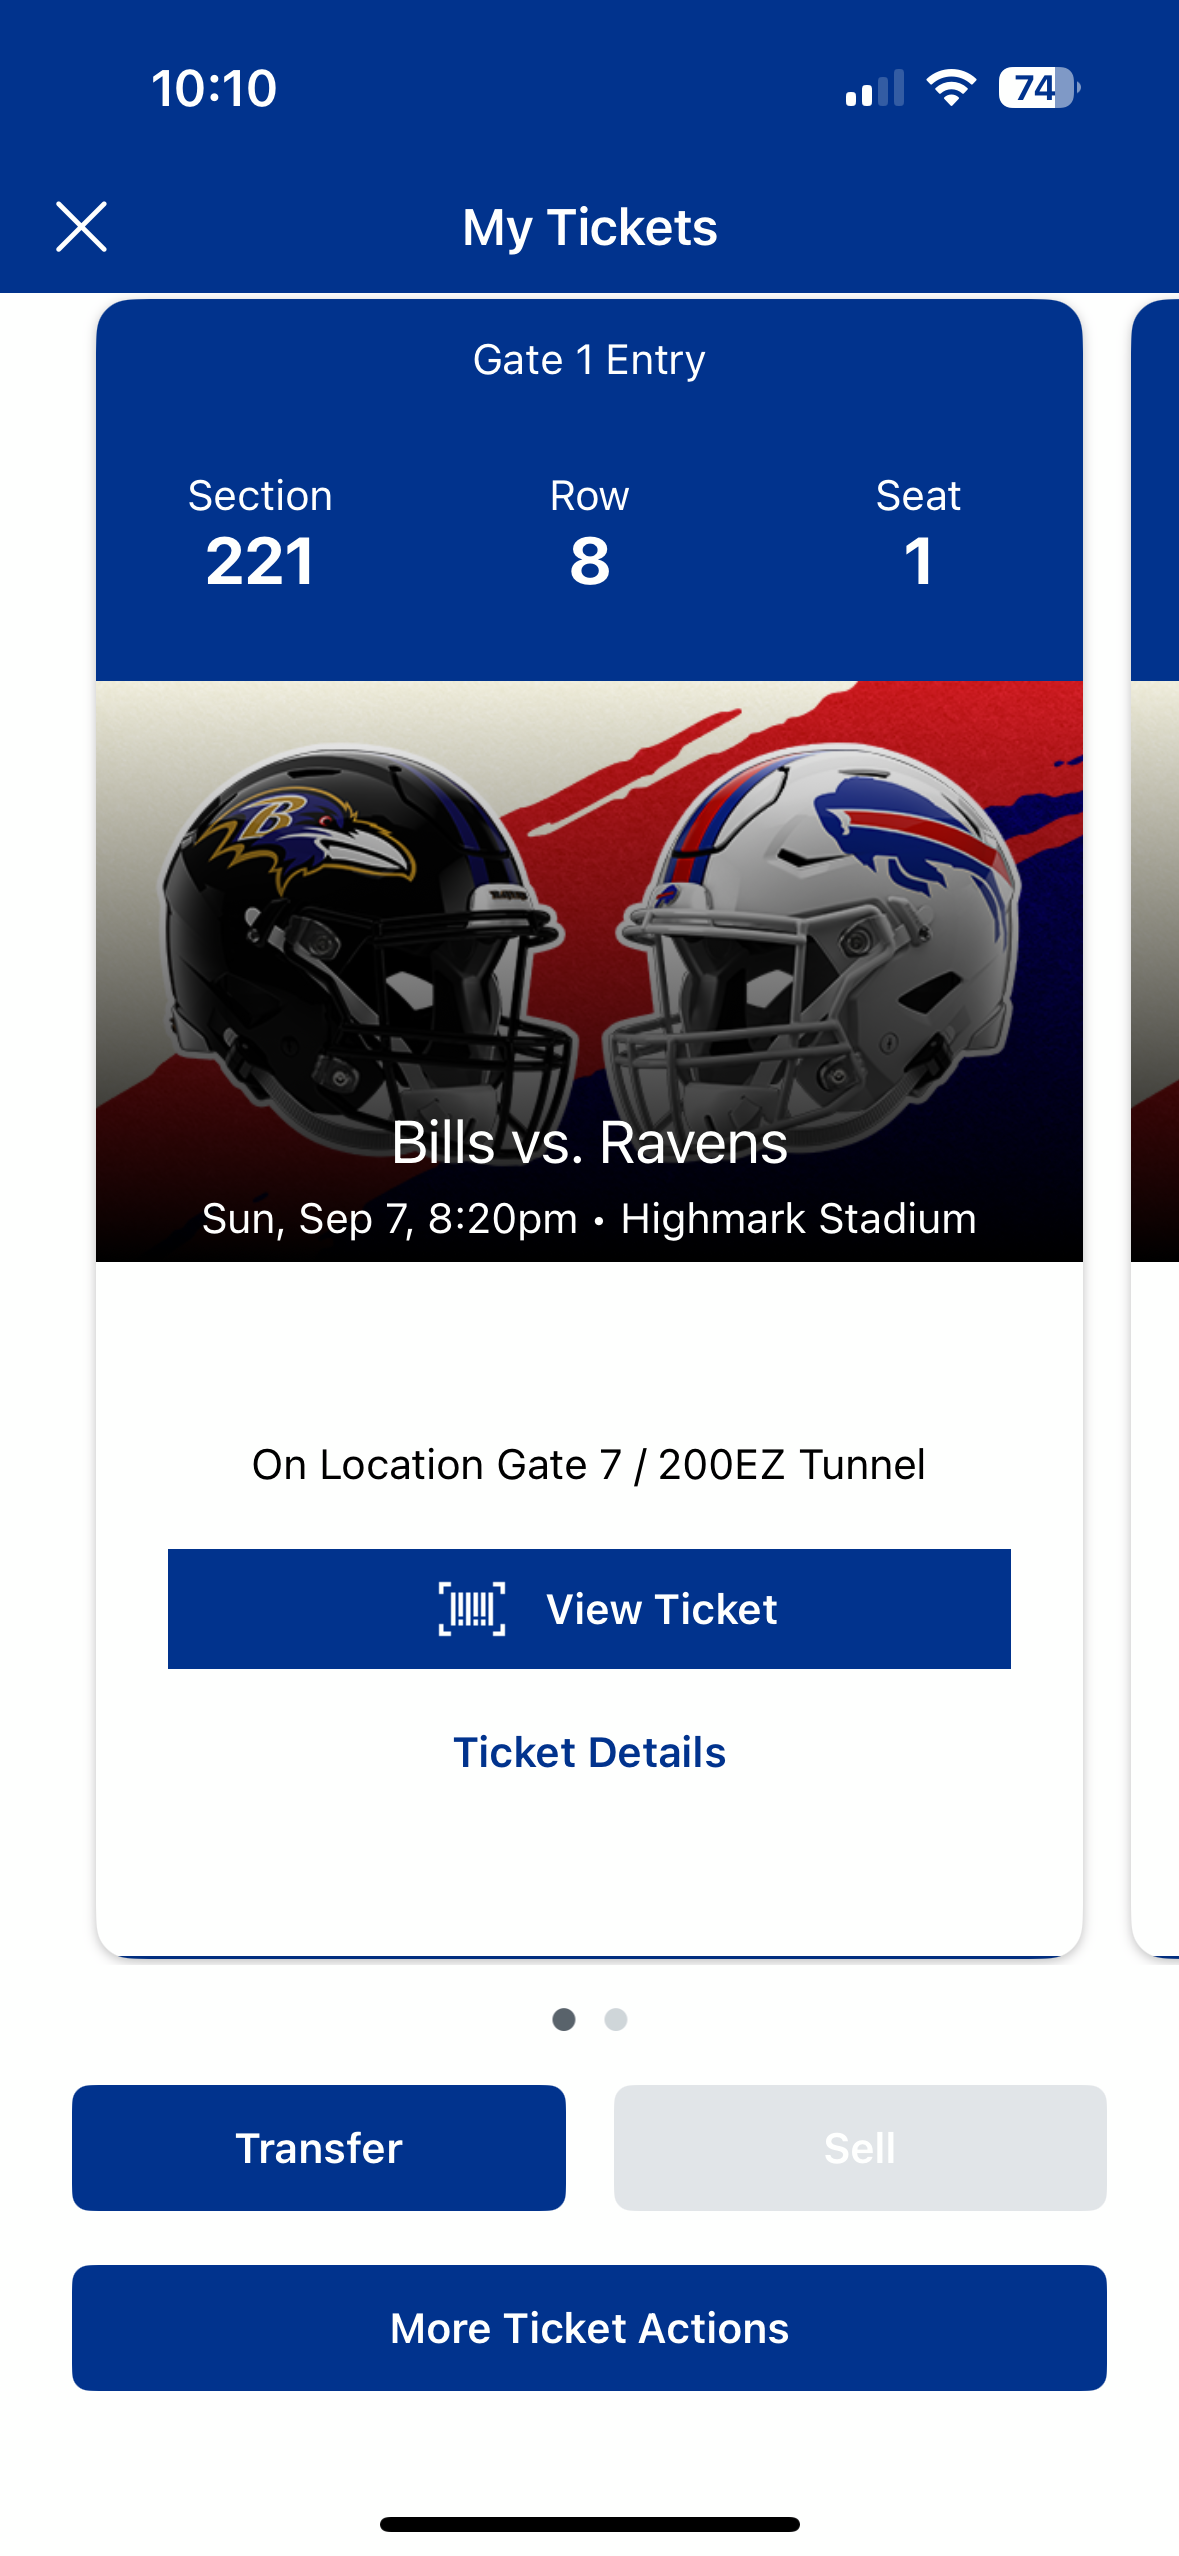The image size is (1179, 2556).
Task: Open the Ticket Details link
Action: (x=589, y=1752)
